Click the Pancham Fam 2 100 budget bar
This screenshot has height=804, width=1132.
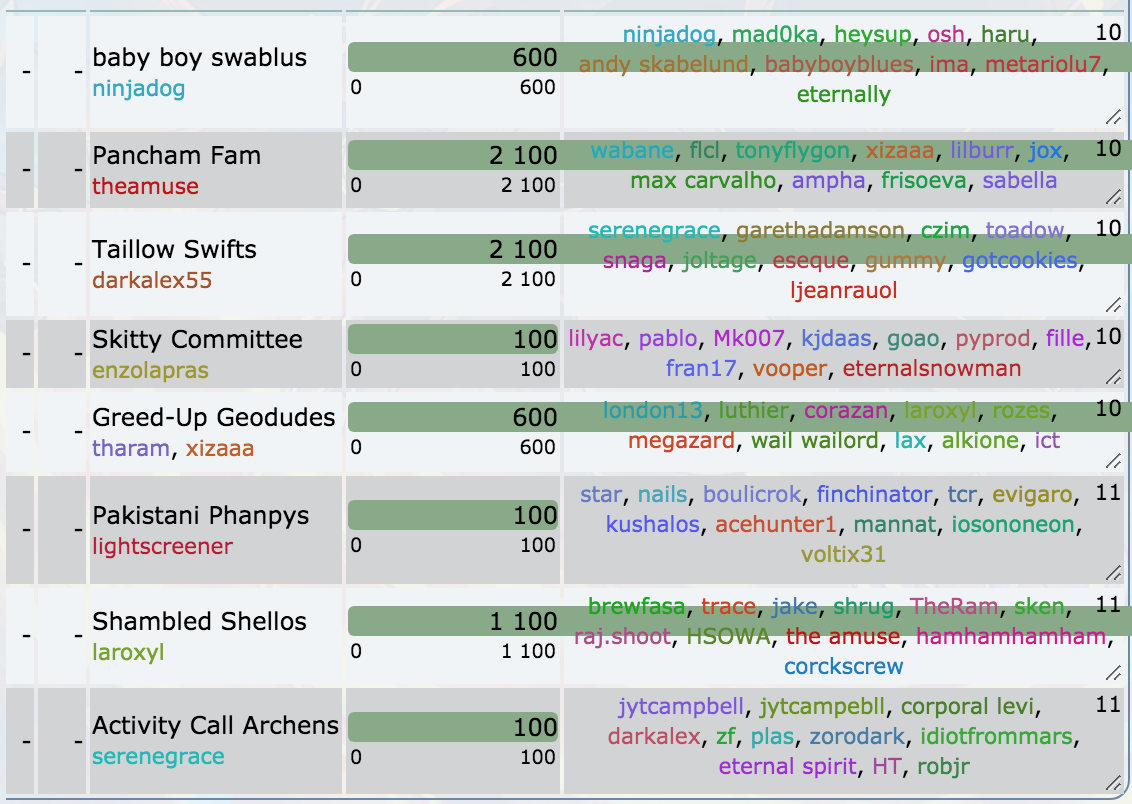453,155
